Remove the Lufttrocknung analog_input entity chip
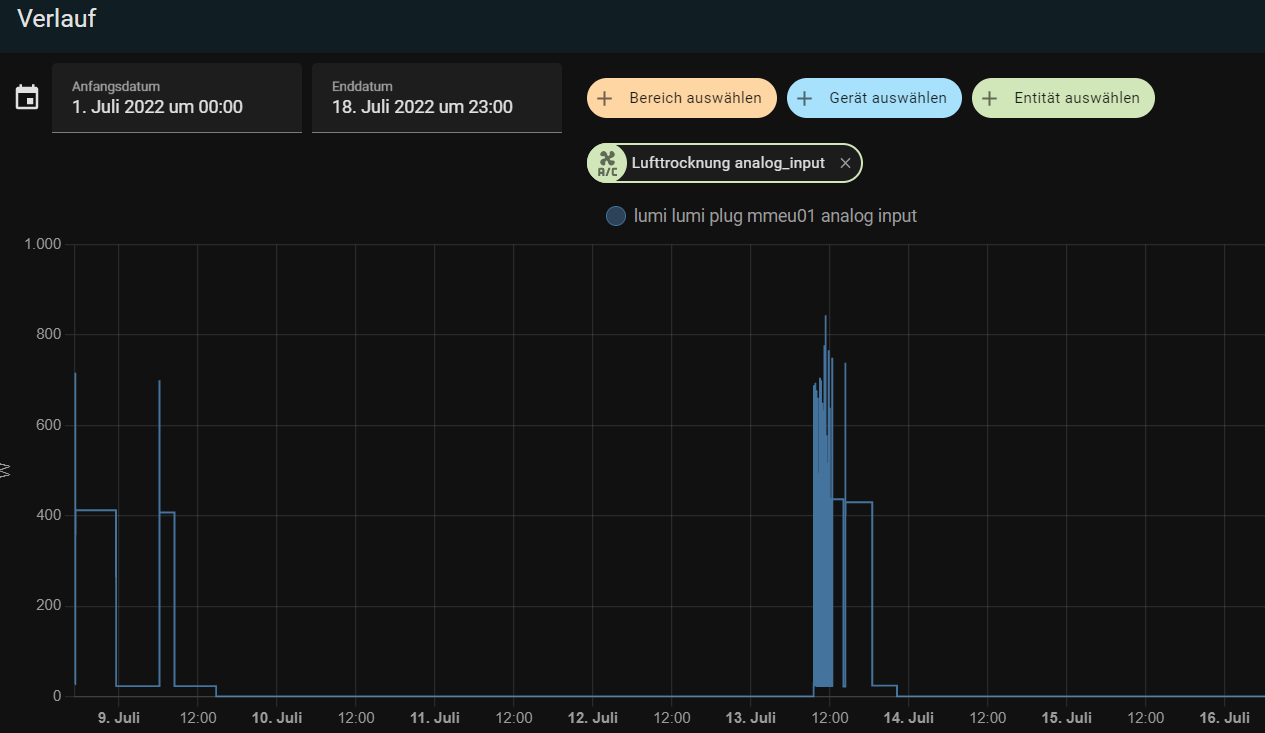 tap(845, 163)
